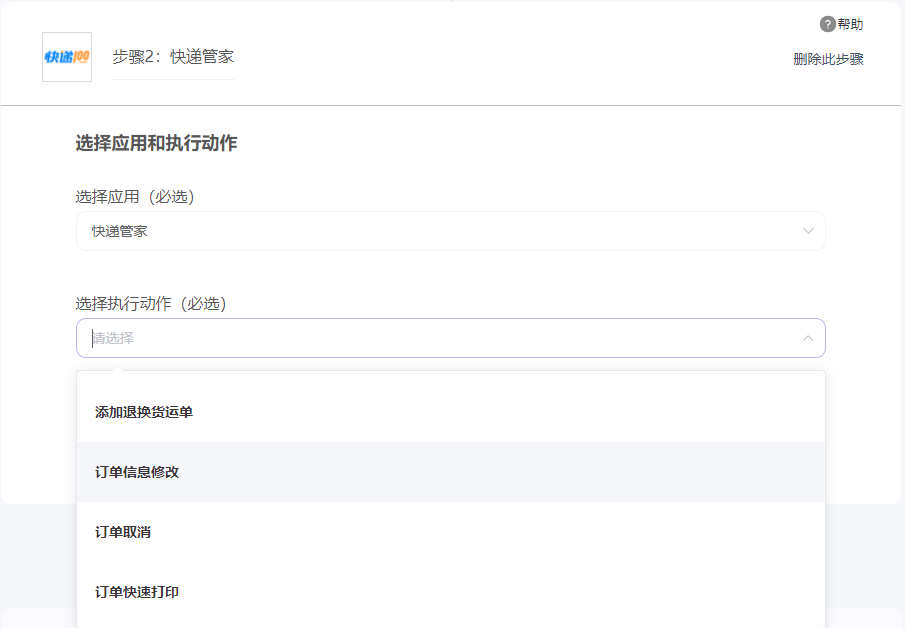Screen dimensions: 905x628
Task: Click the 选择执行动作（必选）label
Action: (151, 304)
